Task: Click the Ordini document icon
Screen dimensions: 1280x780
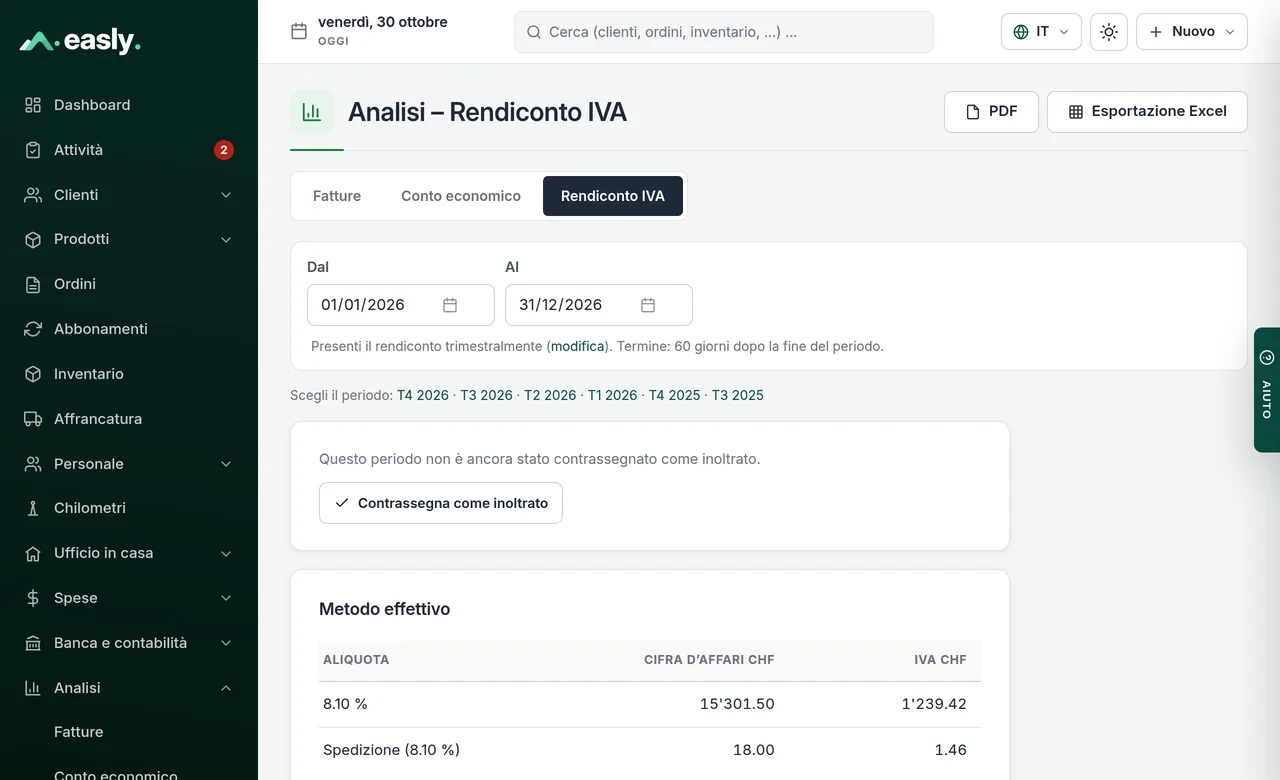Action: [33, 284]
